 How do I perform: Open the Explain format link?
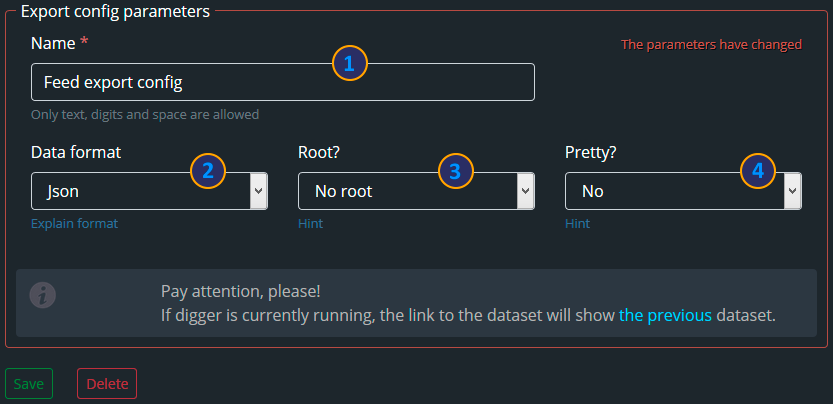click(x=74, y=224)
